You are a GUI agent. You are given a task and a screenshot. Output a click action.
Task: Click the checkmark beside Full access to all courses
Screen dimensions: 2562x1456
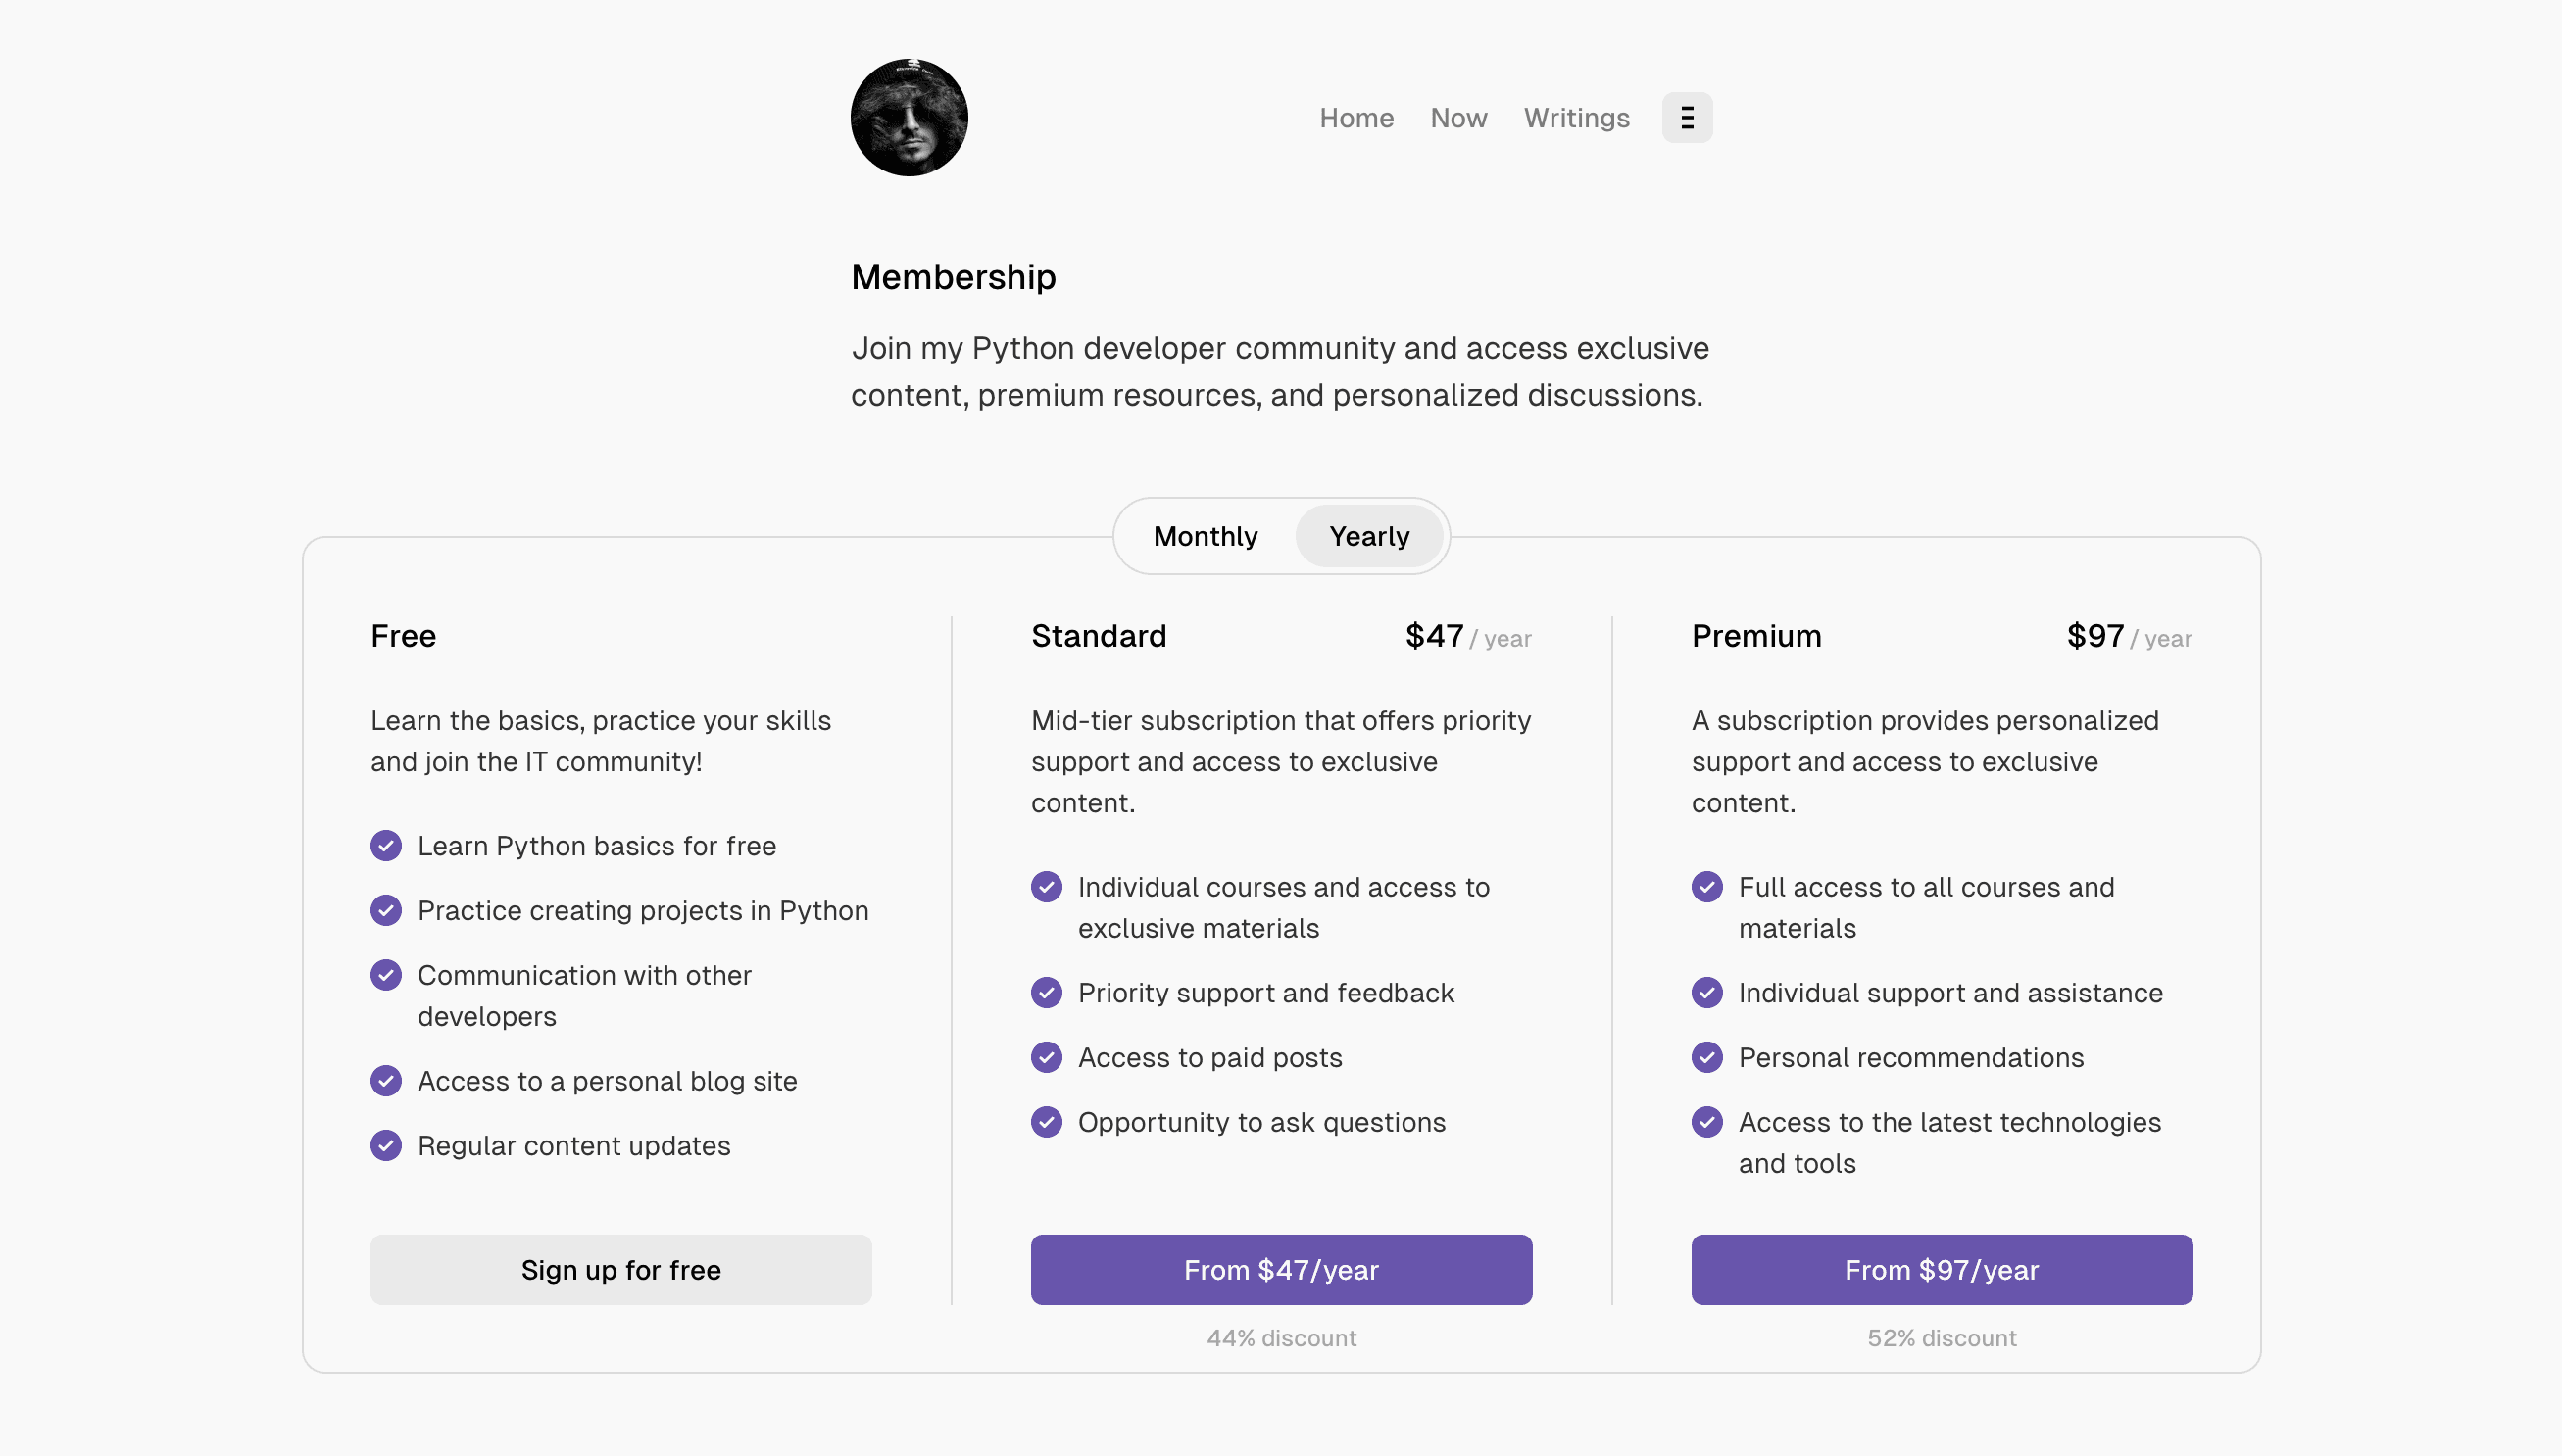(1706, 887)
